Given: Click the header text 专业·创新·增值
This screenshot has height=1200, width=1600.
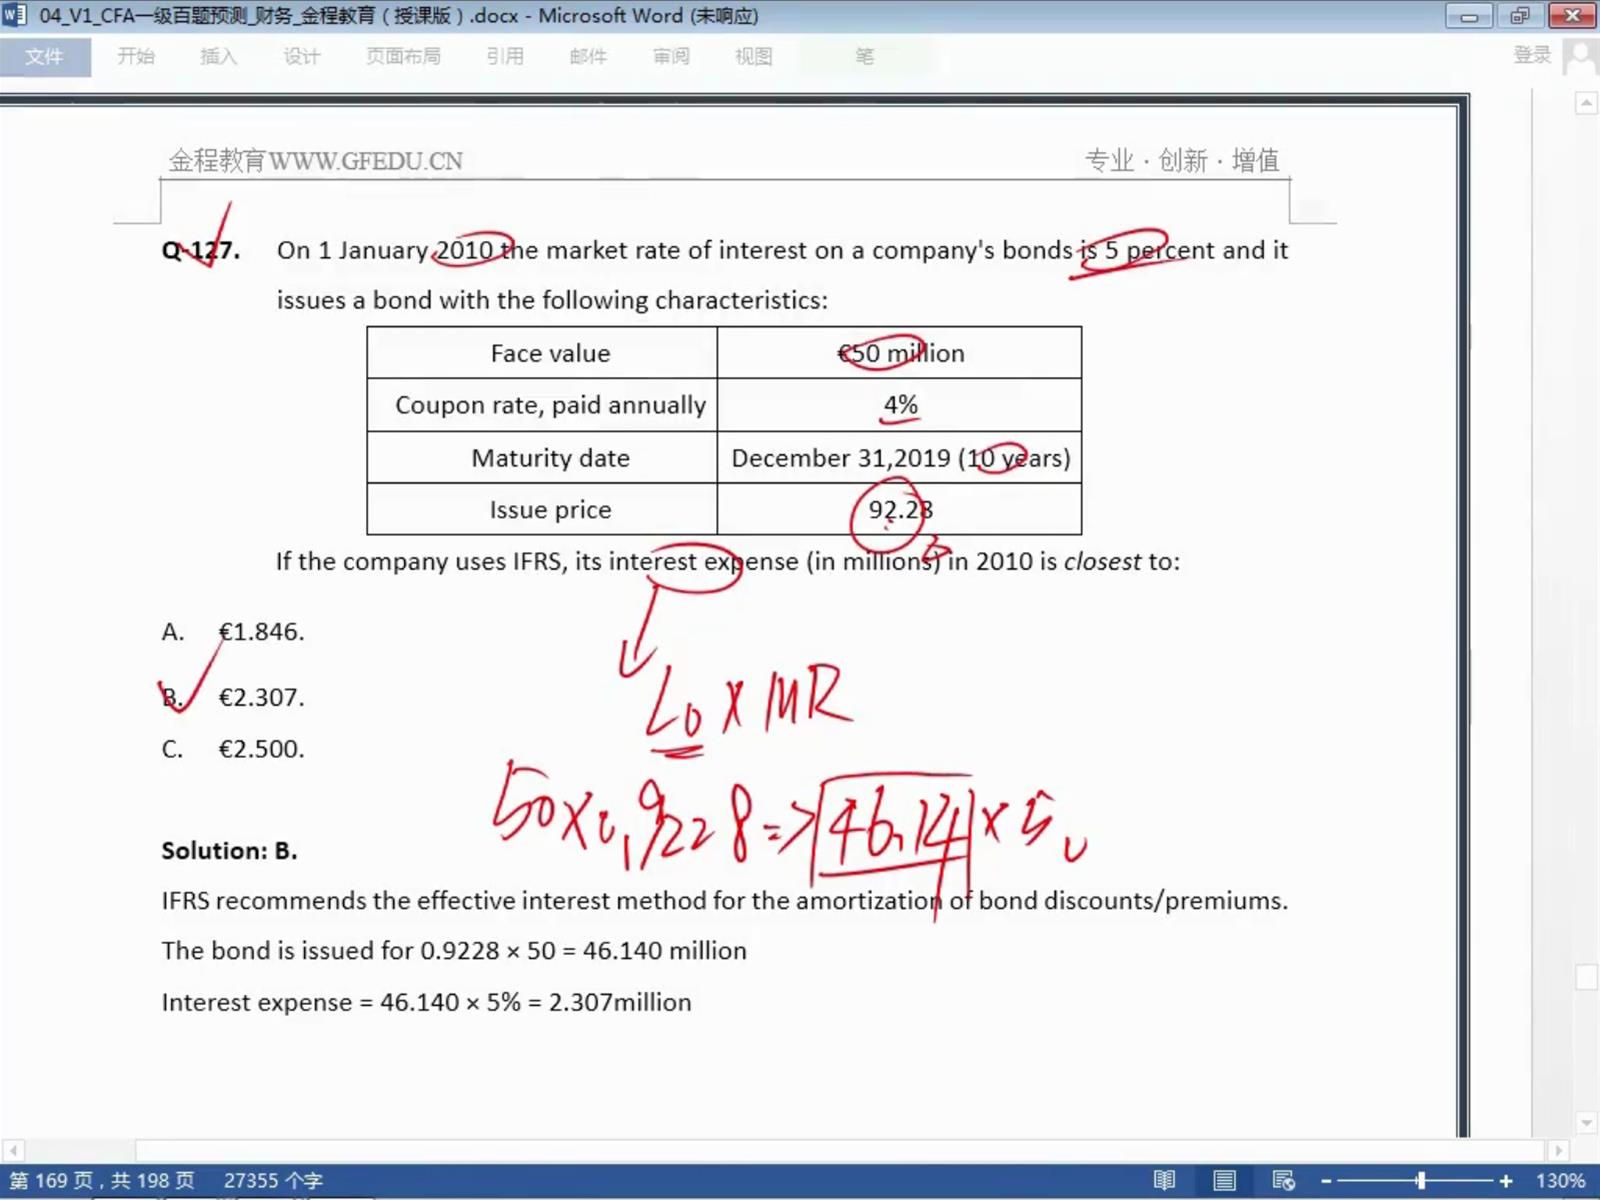Looking at the screenshot, I should point(1182,160).
